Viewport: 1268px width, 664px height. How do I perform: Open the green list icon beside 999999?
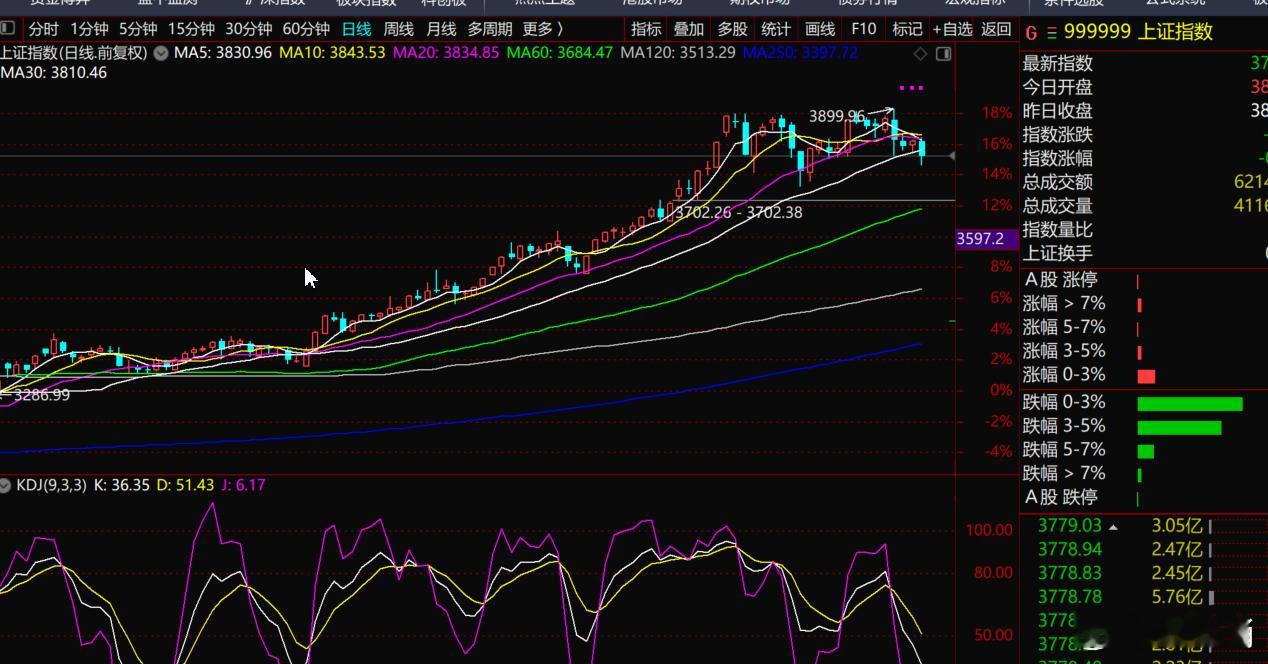(1051, 33)
